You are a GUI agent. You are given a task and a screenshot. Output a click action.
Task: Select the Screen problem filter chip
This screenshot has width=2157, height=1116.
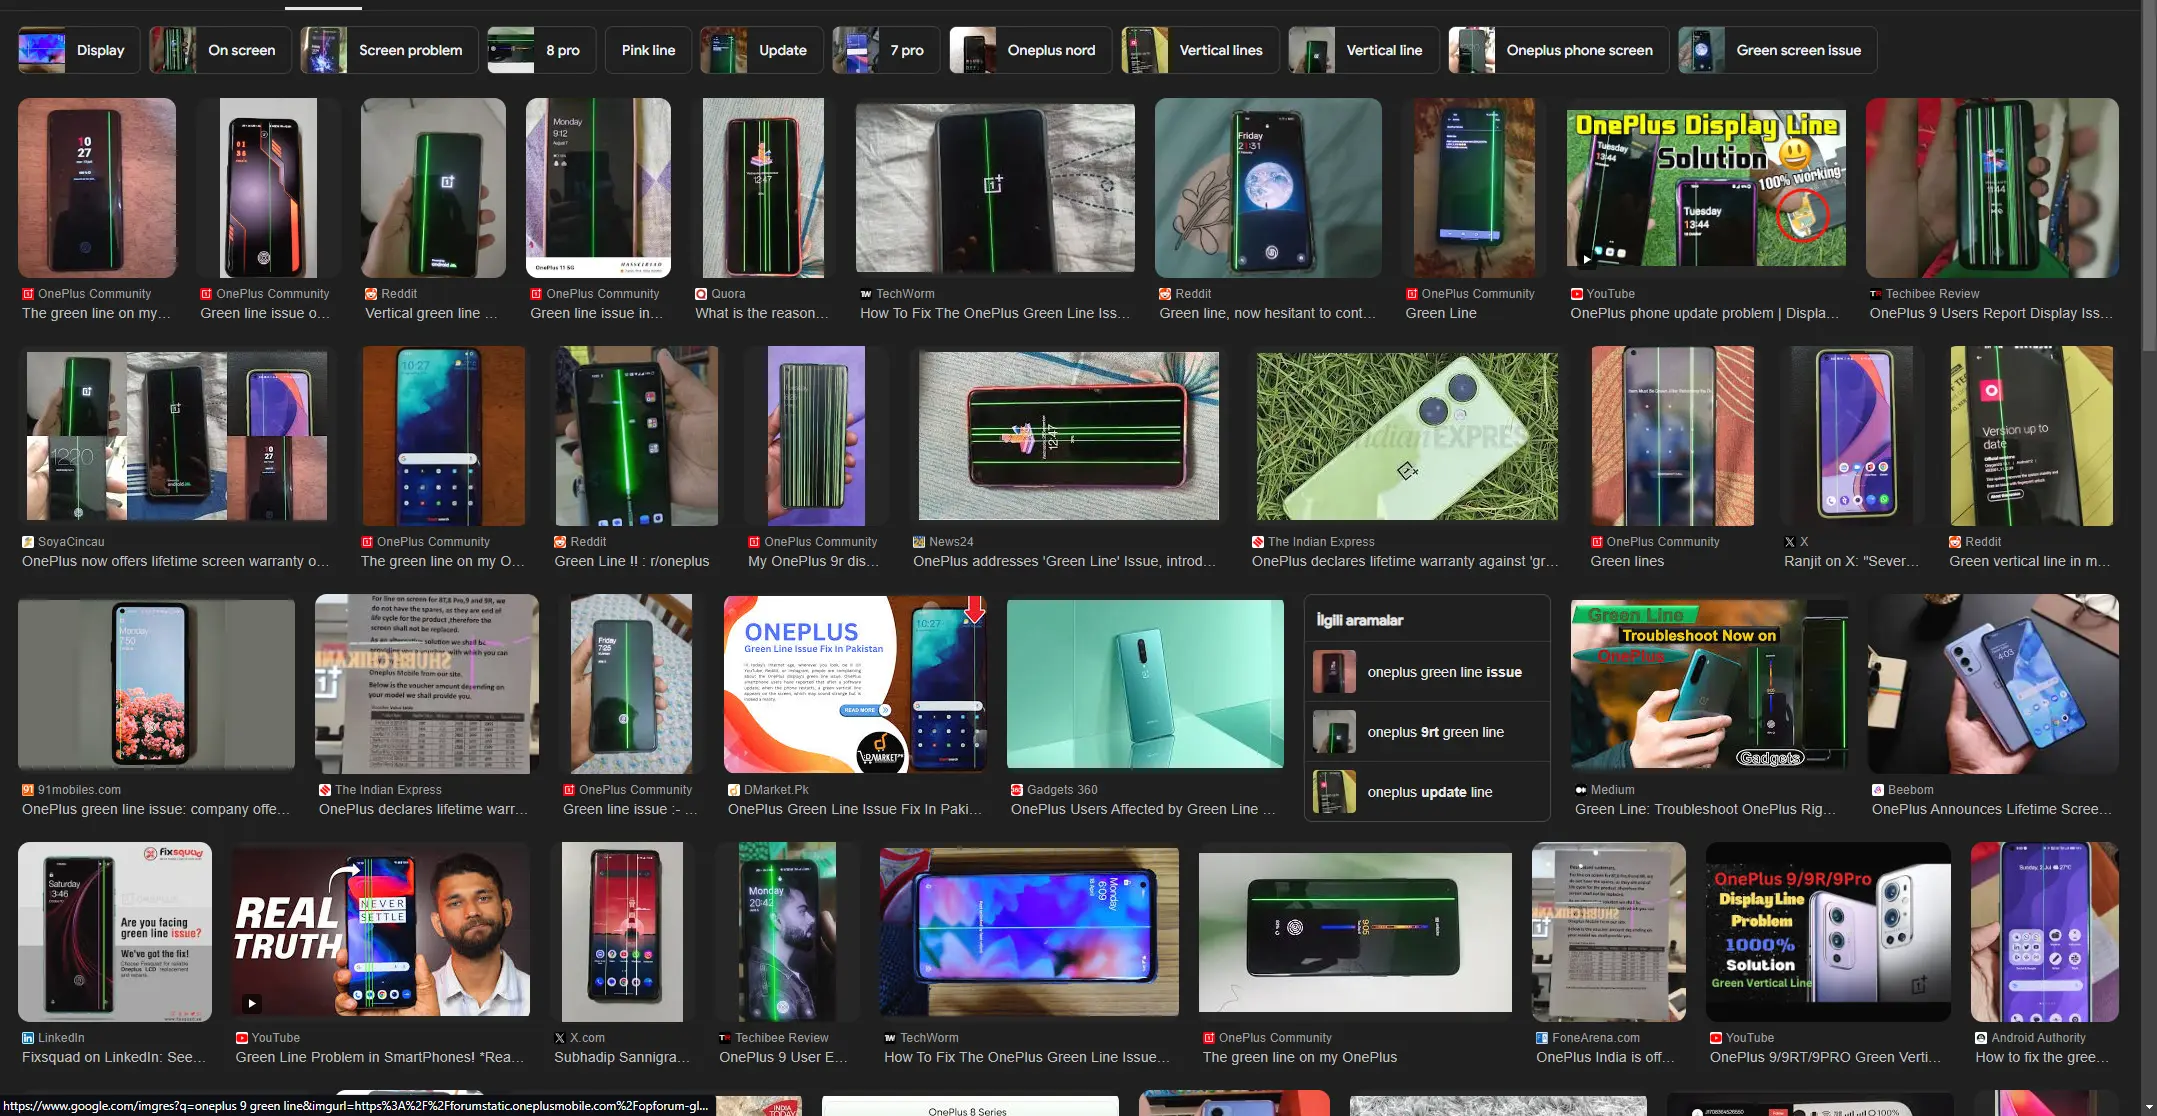coord(389,50)
